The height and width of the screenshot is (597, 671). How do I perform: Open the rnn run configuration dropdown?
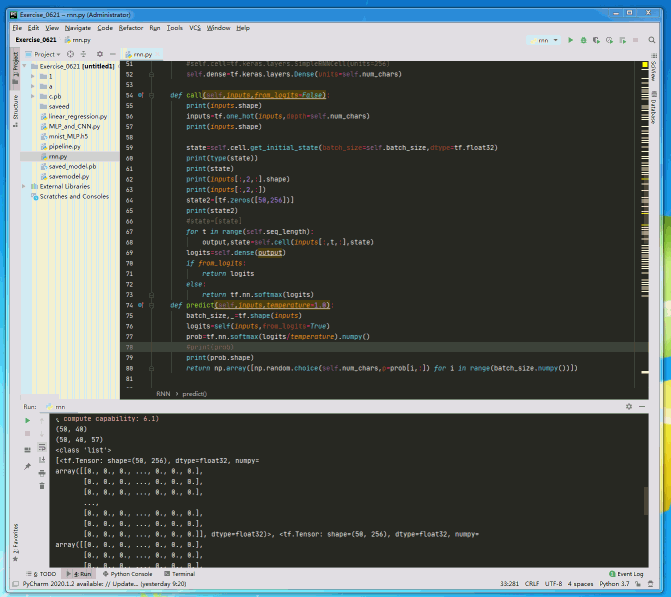543,40
